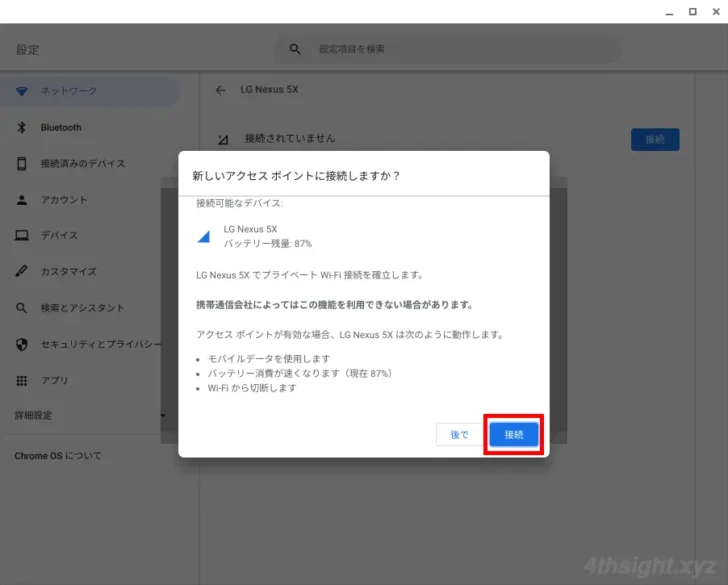Click the 設定 title in the header

coord(28,50)
